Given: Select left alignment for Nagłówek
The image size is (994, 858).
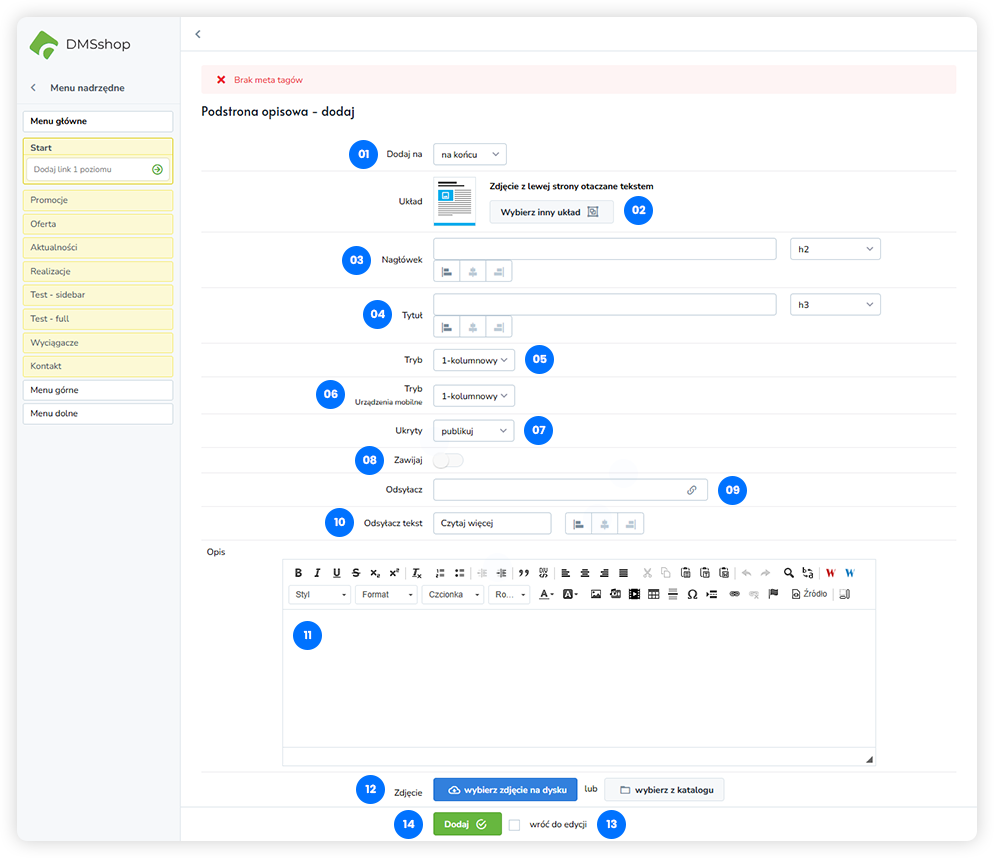Looking at the screenshot, I should pos(447,271).
